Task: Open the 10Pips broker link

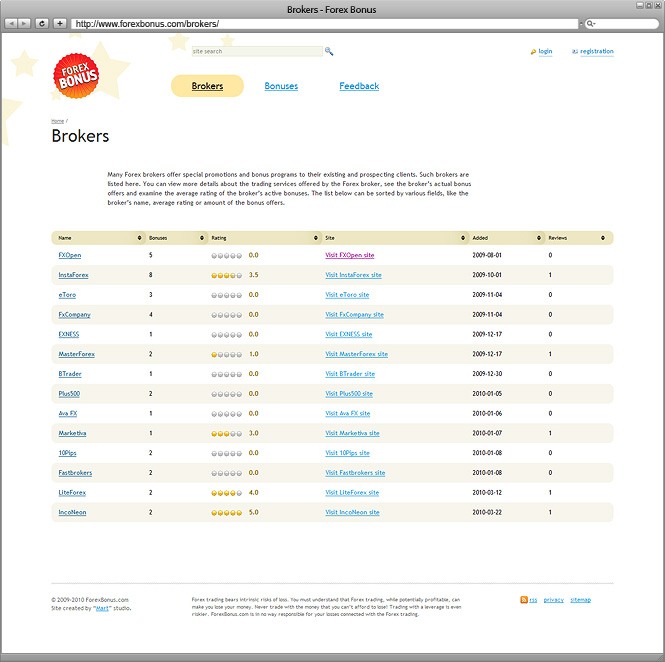Action: coord(67,453)
